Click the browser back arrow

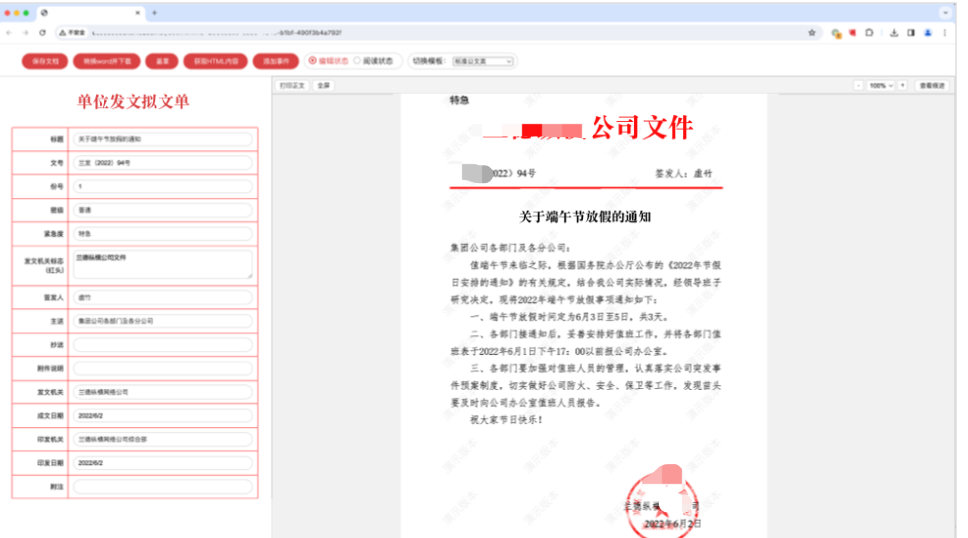9,33
